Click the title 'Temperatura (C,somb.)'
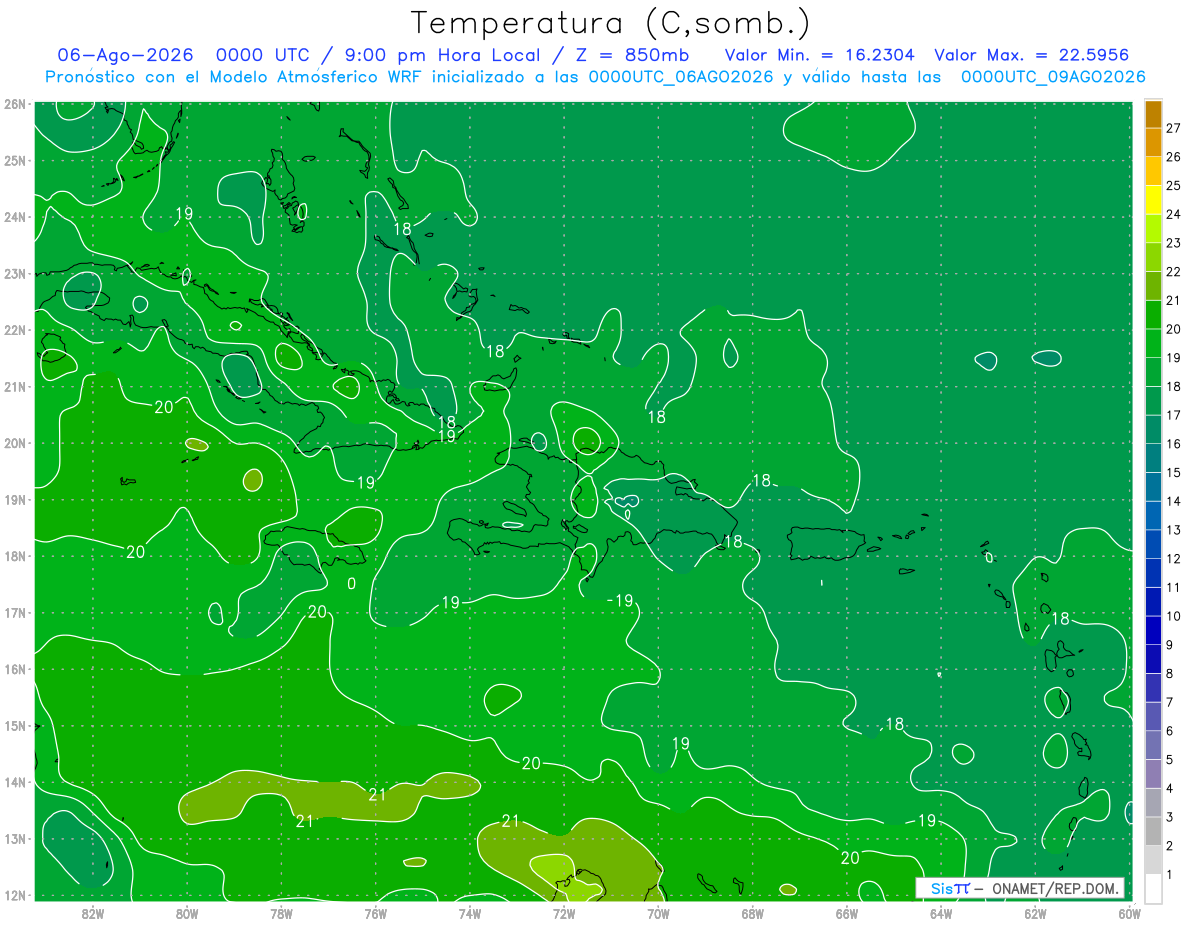 point(610,24)
